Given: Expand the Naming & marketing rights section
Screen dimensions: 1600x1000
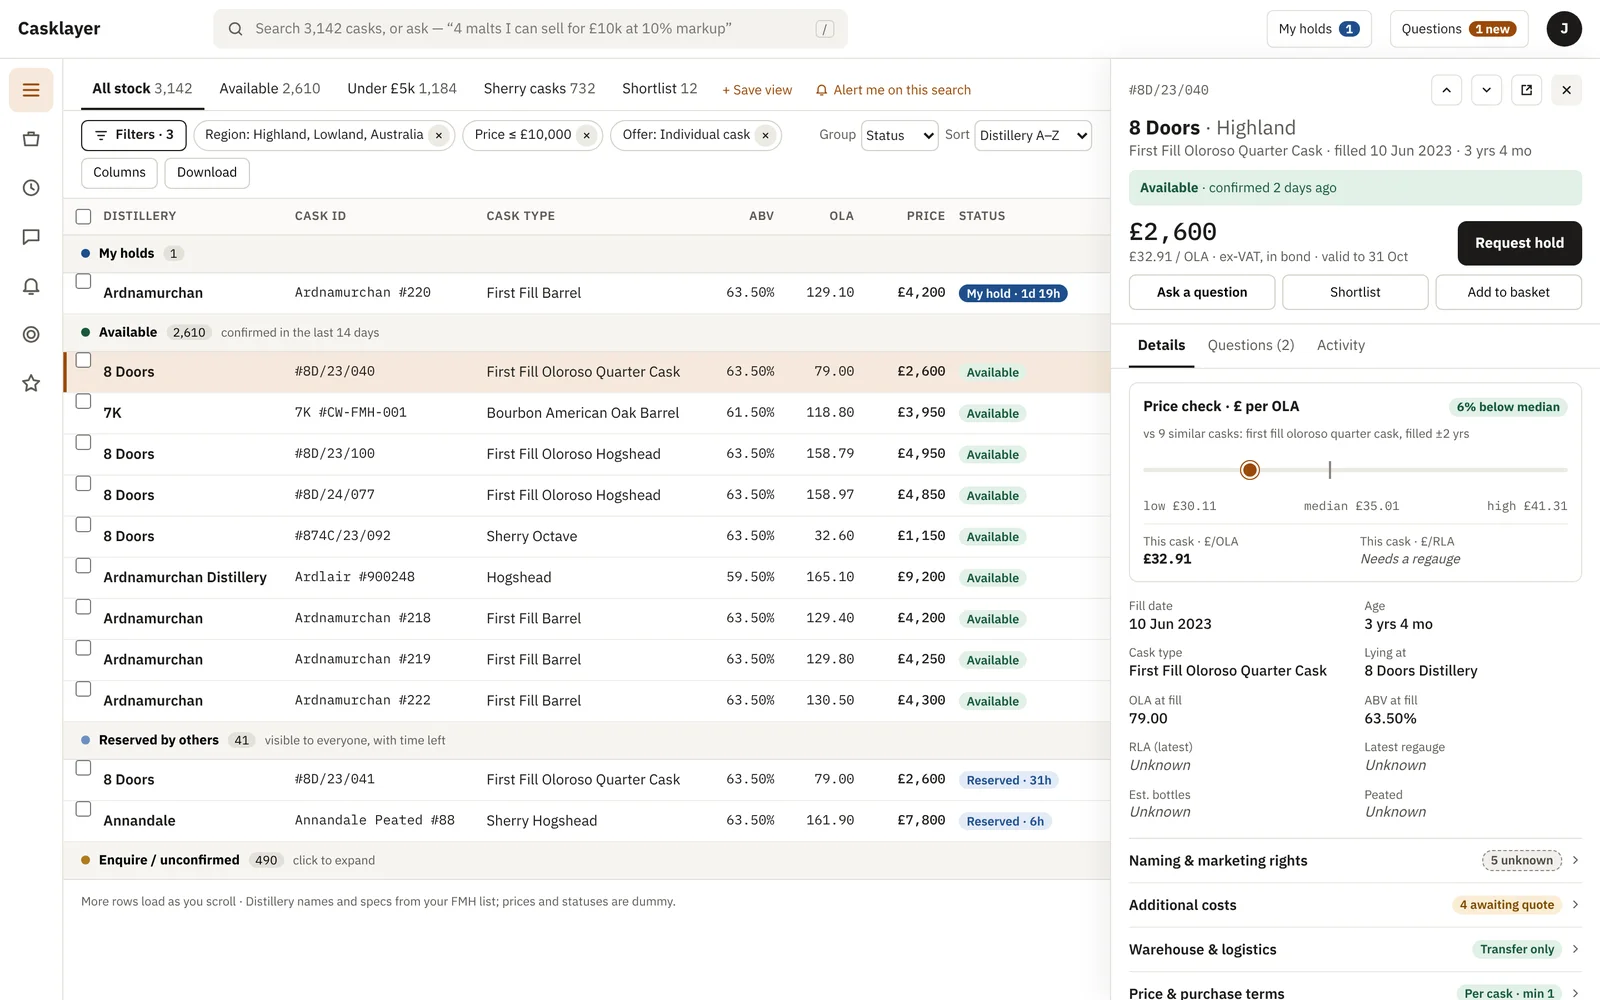Looking at the screenshot, I should (1355, 860).
